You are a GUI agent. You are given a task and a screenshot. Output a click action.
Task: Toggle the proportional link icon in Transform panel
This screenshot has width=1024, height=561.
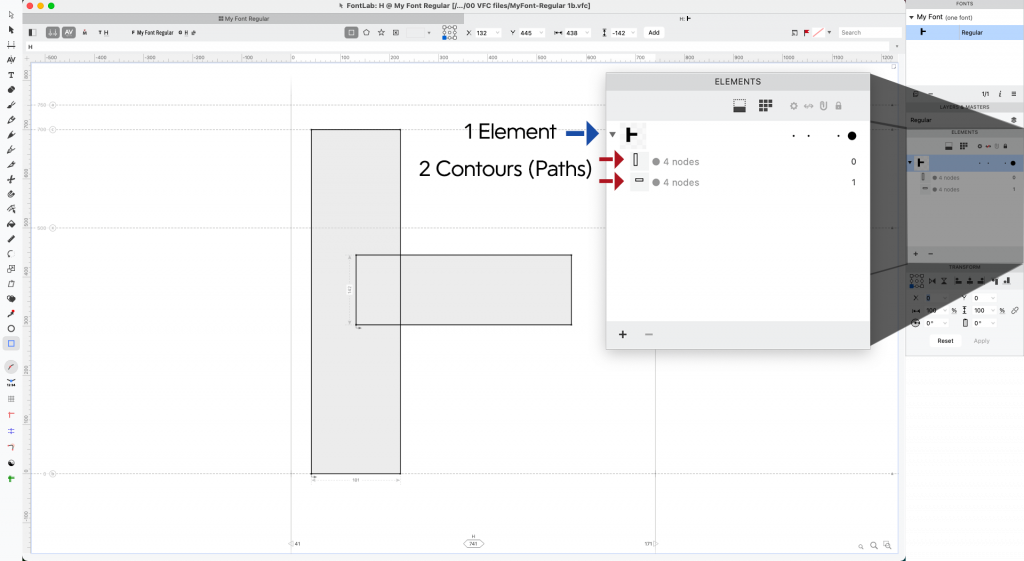[1015, 311]
